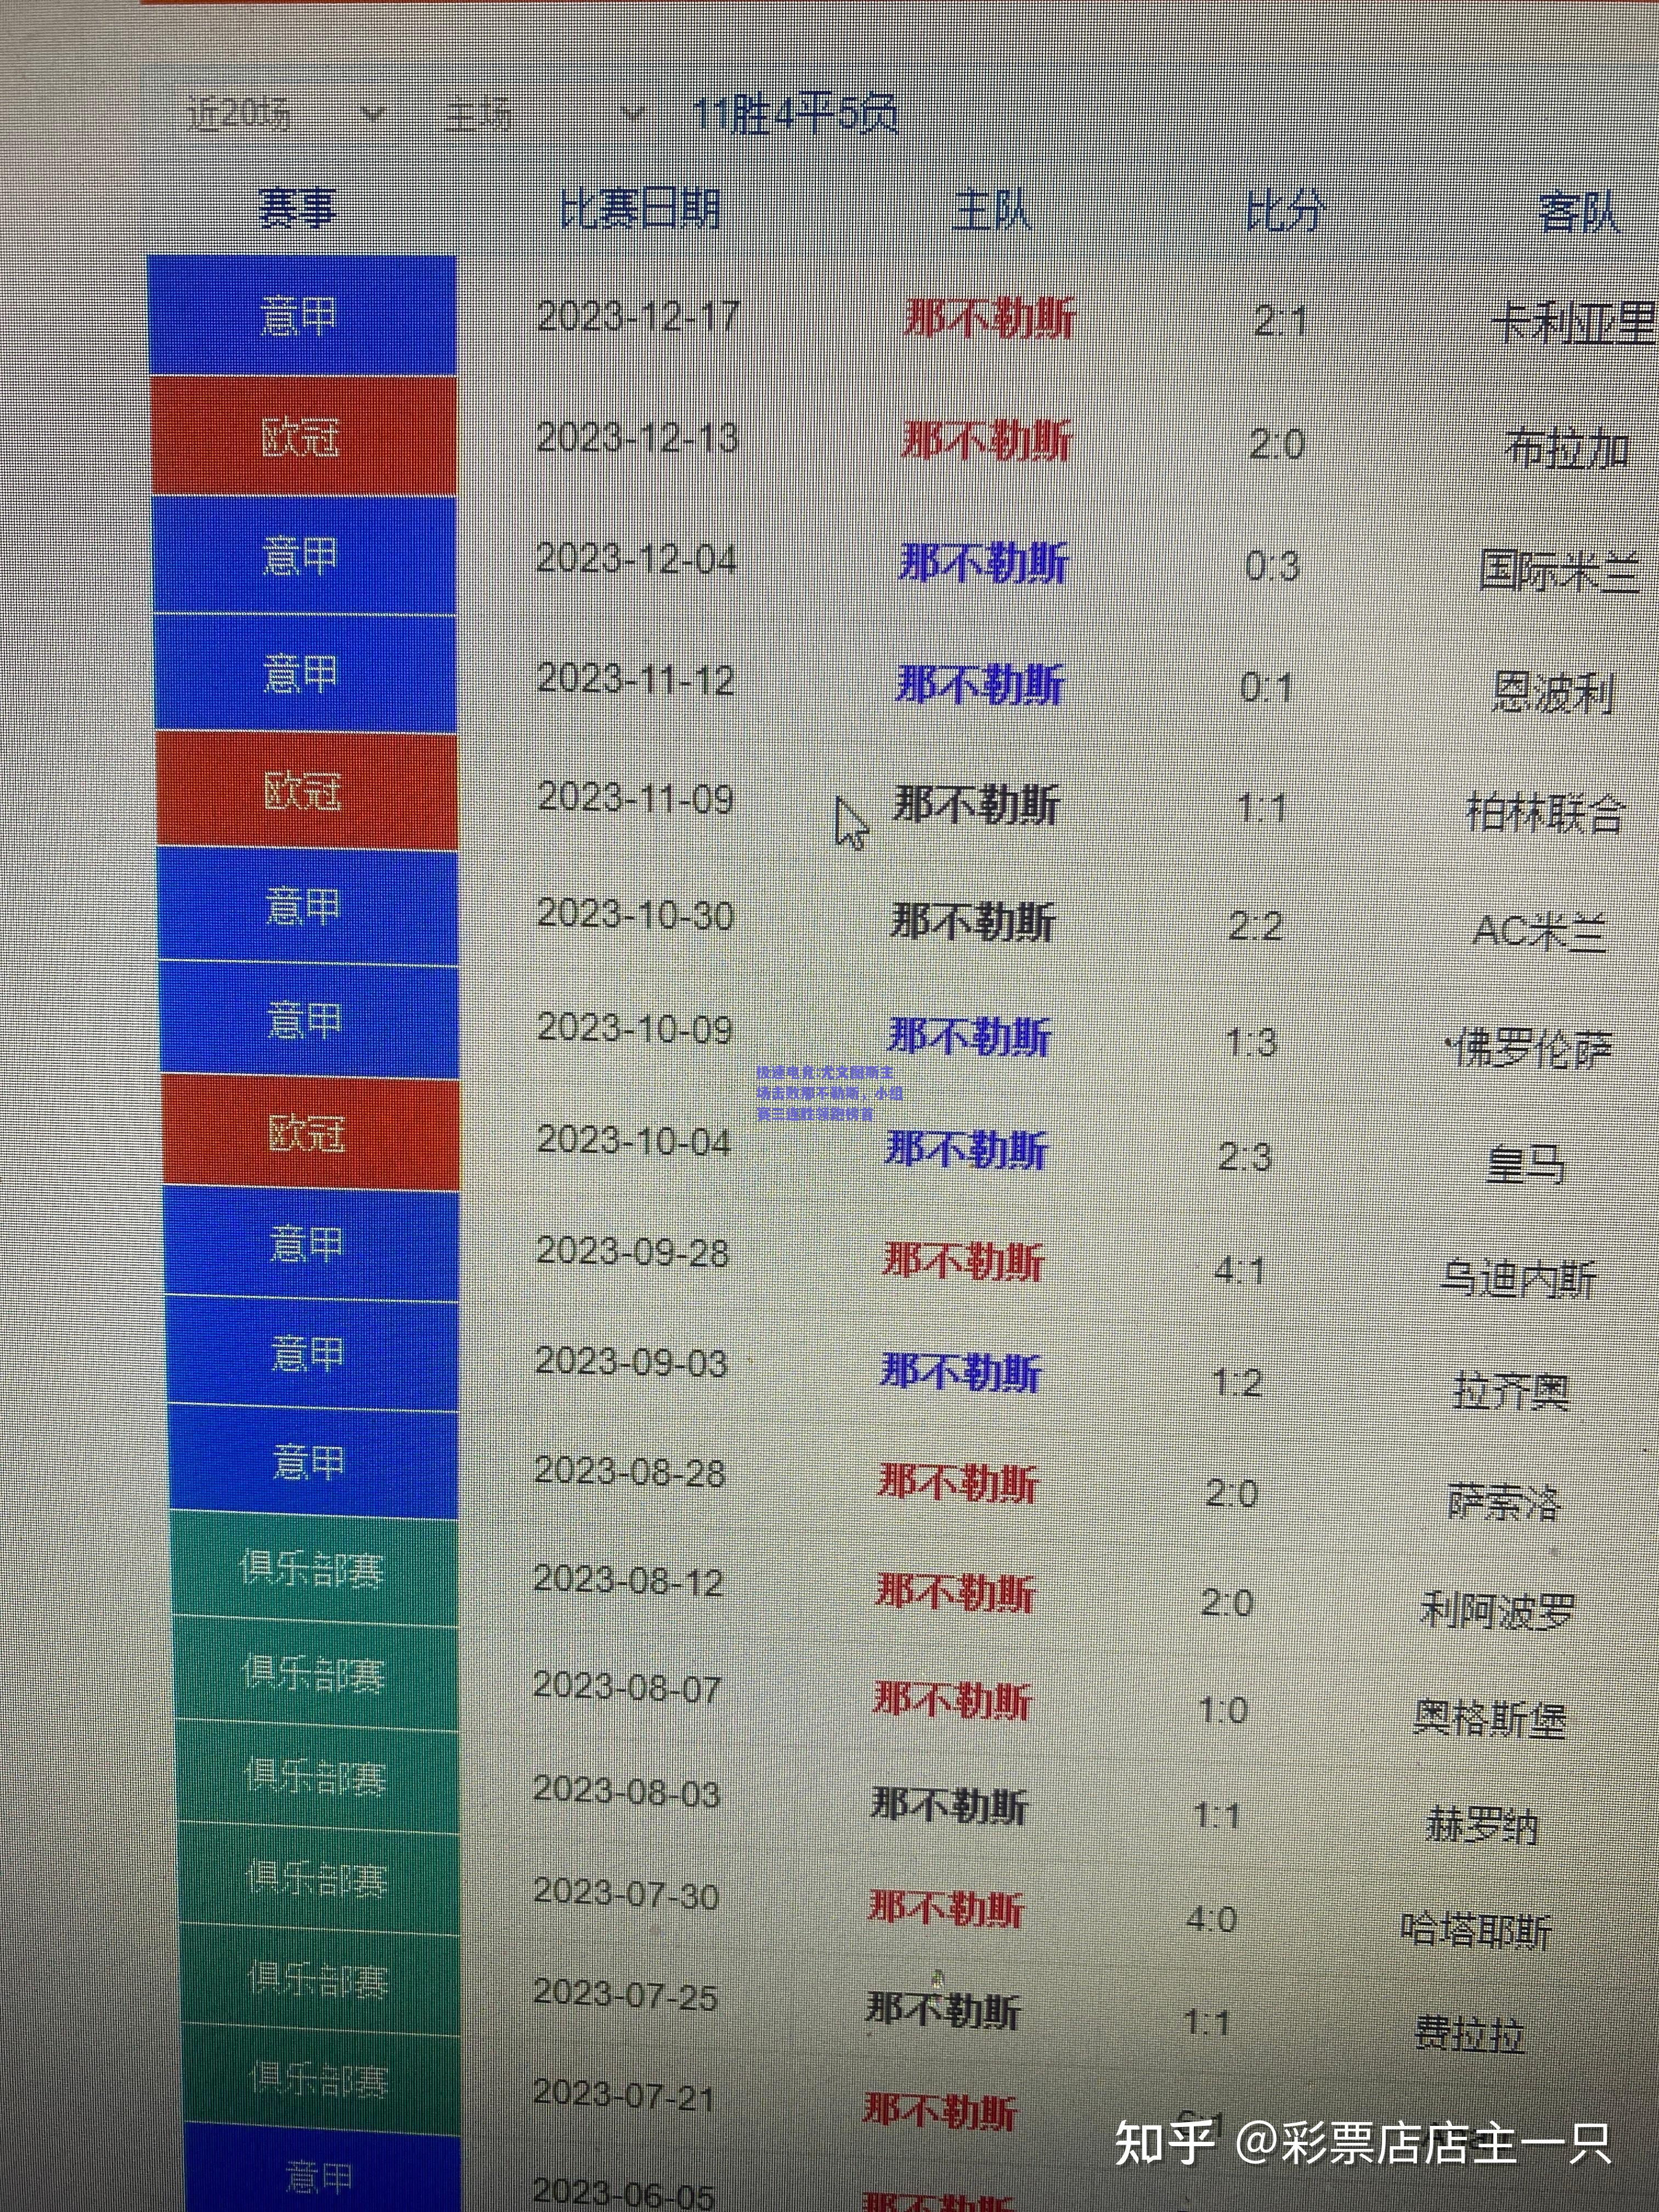Viewport: 1659px width, 2212px height.
Task: Select the 俱乐部赛 cell for 2023-08-12
Action: 313,1568
